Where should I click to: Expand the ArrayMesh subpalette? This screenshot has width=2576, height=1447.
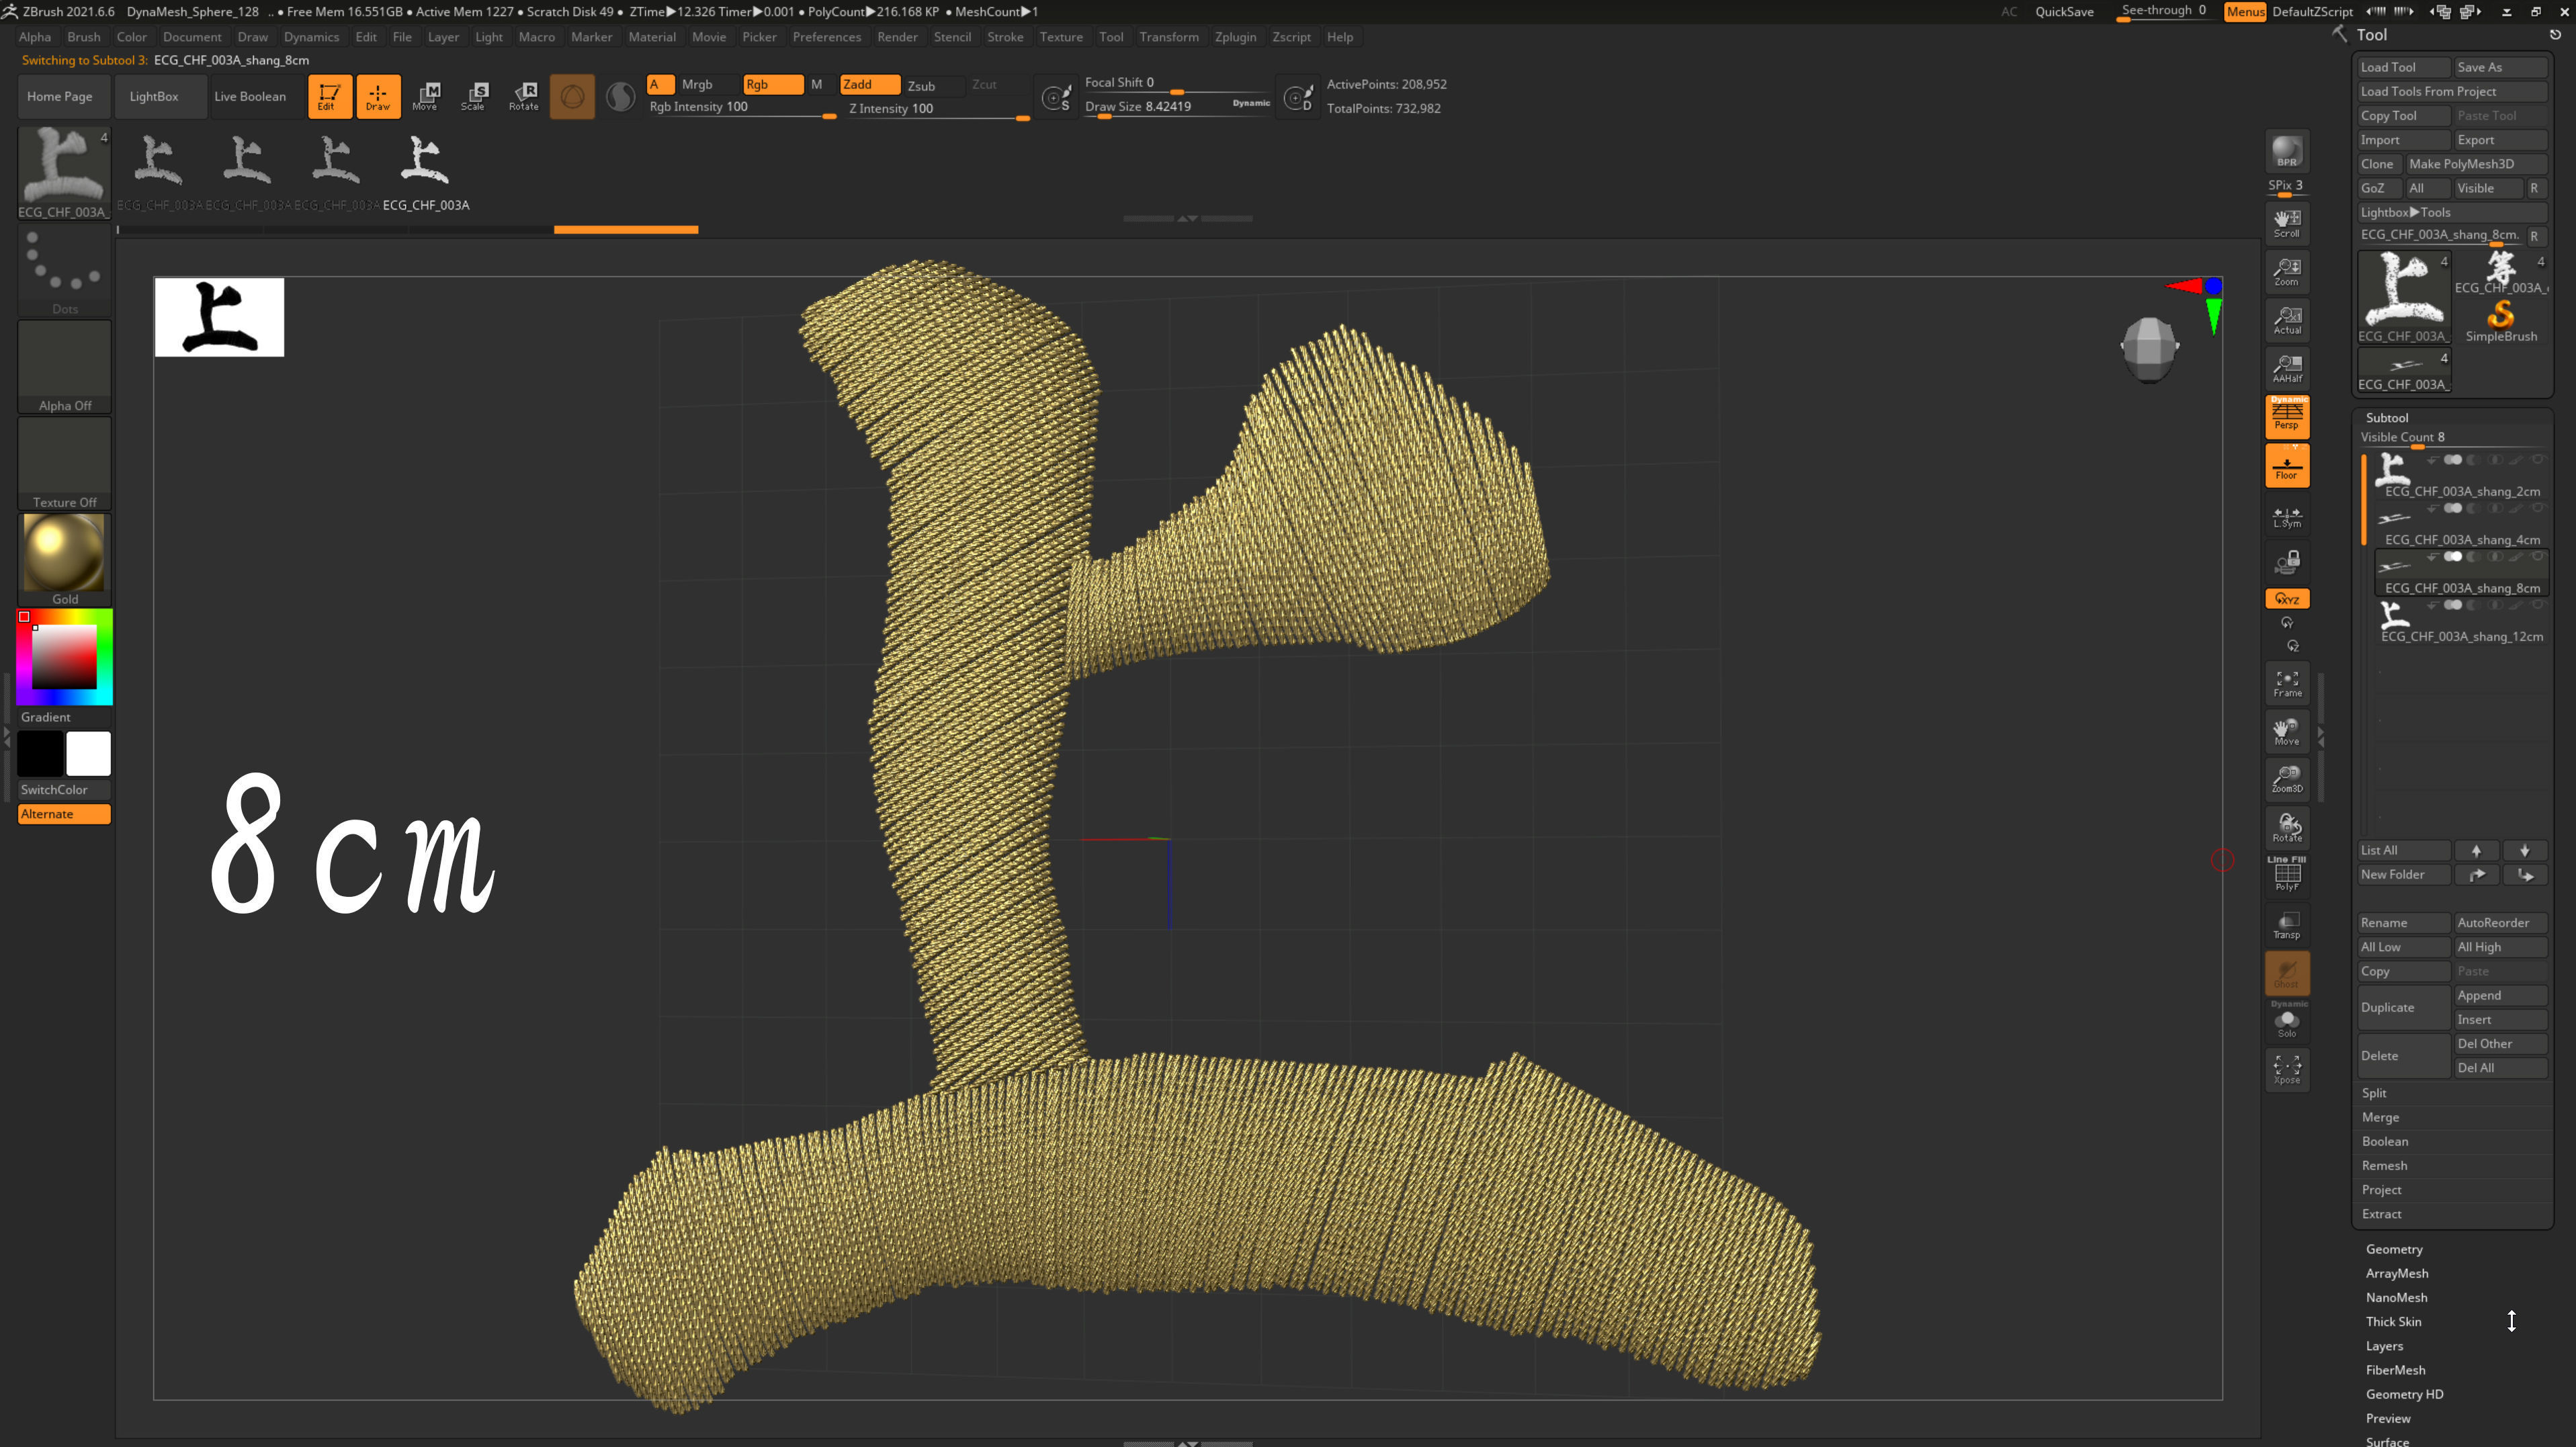pyautogui.click(x=2396, y=1273)
